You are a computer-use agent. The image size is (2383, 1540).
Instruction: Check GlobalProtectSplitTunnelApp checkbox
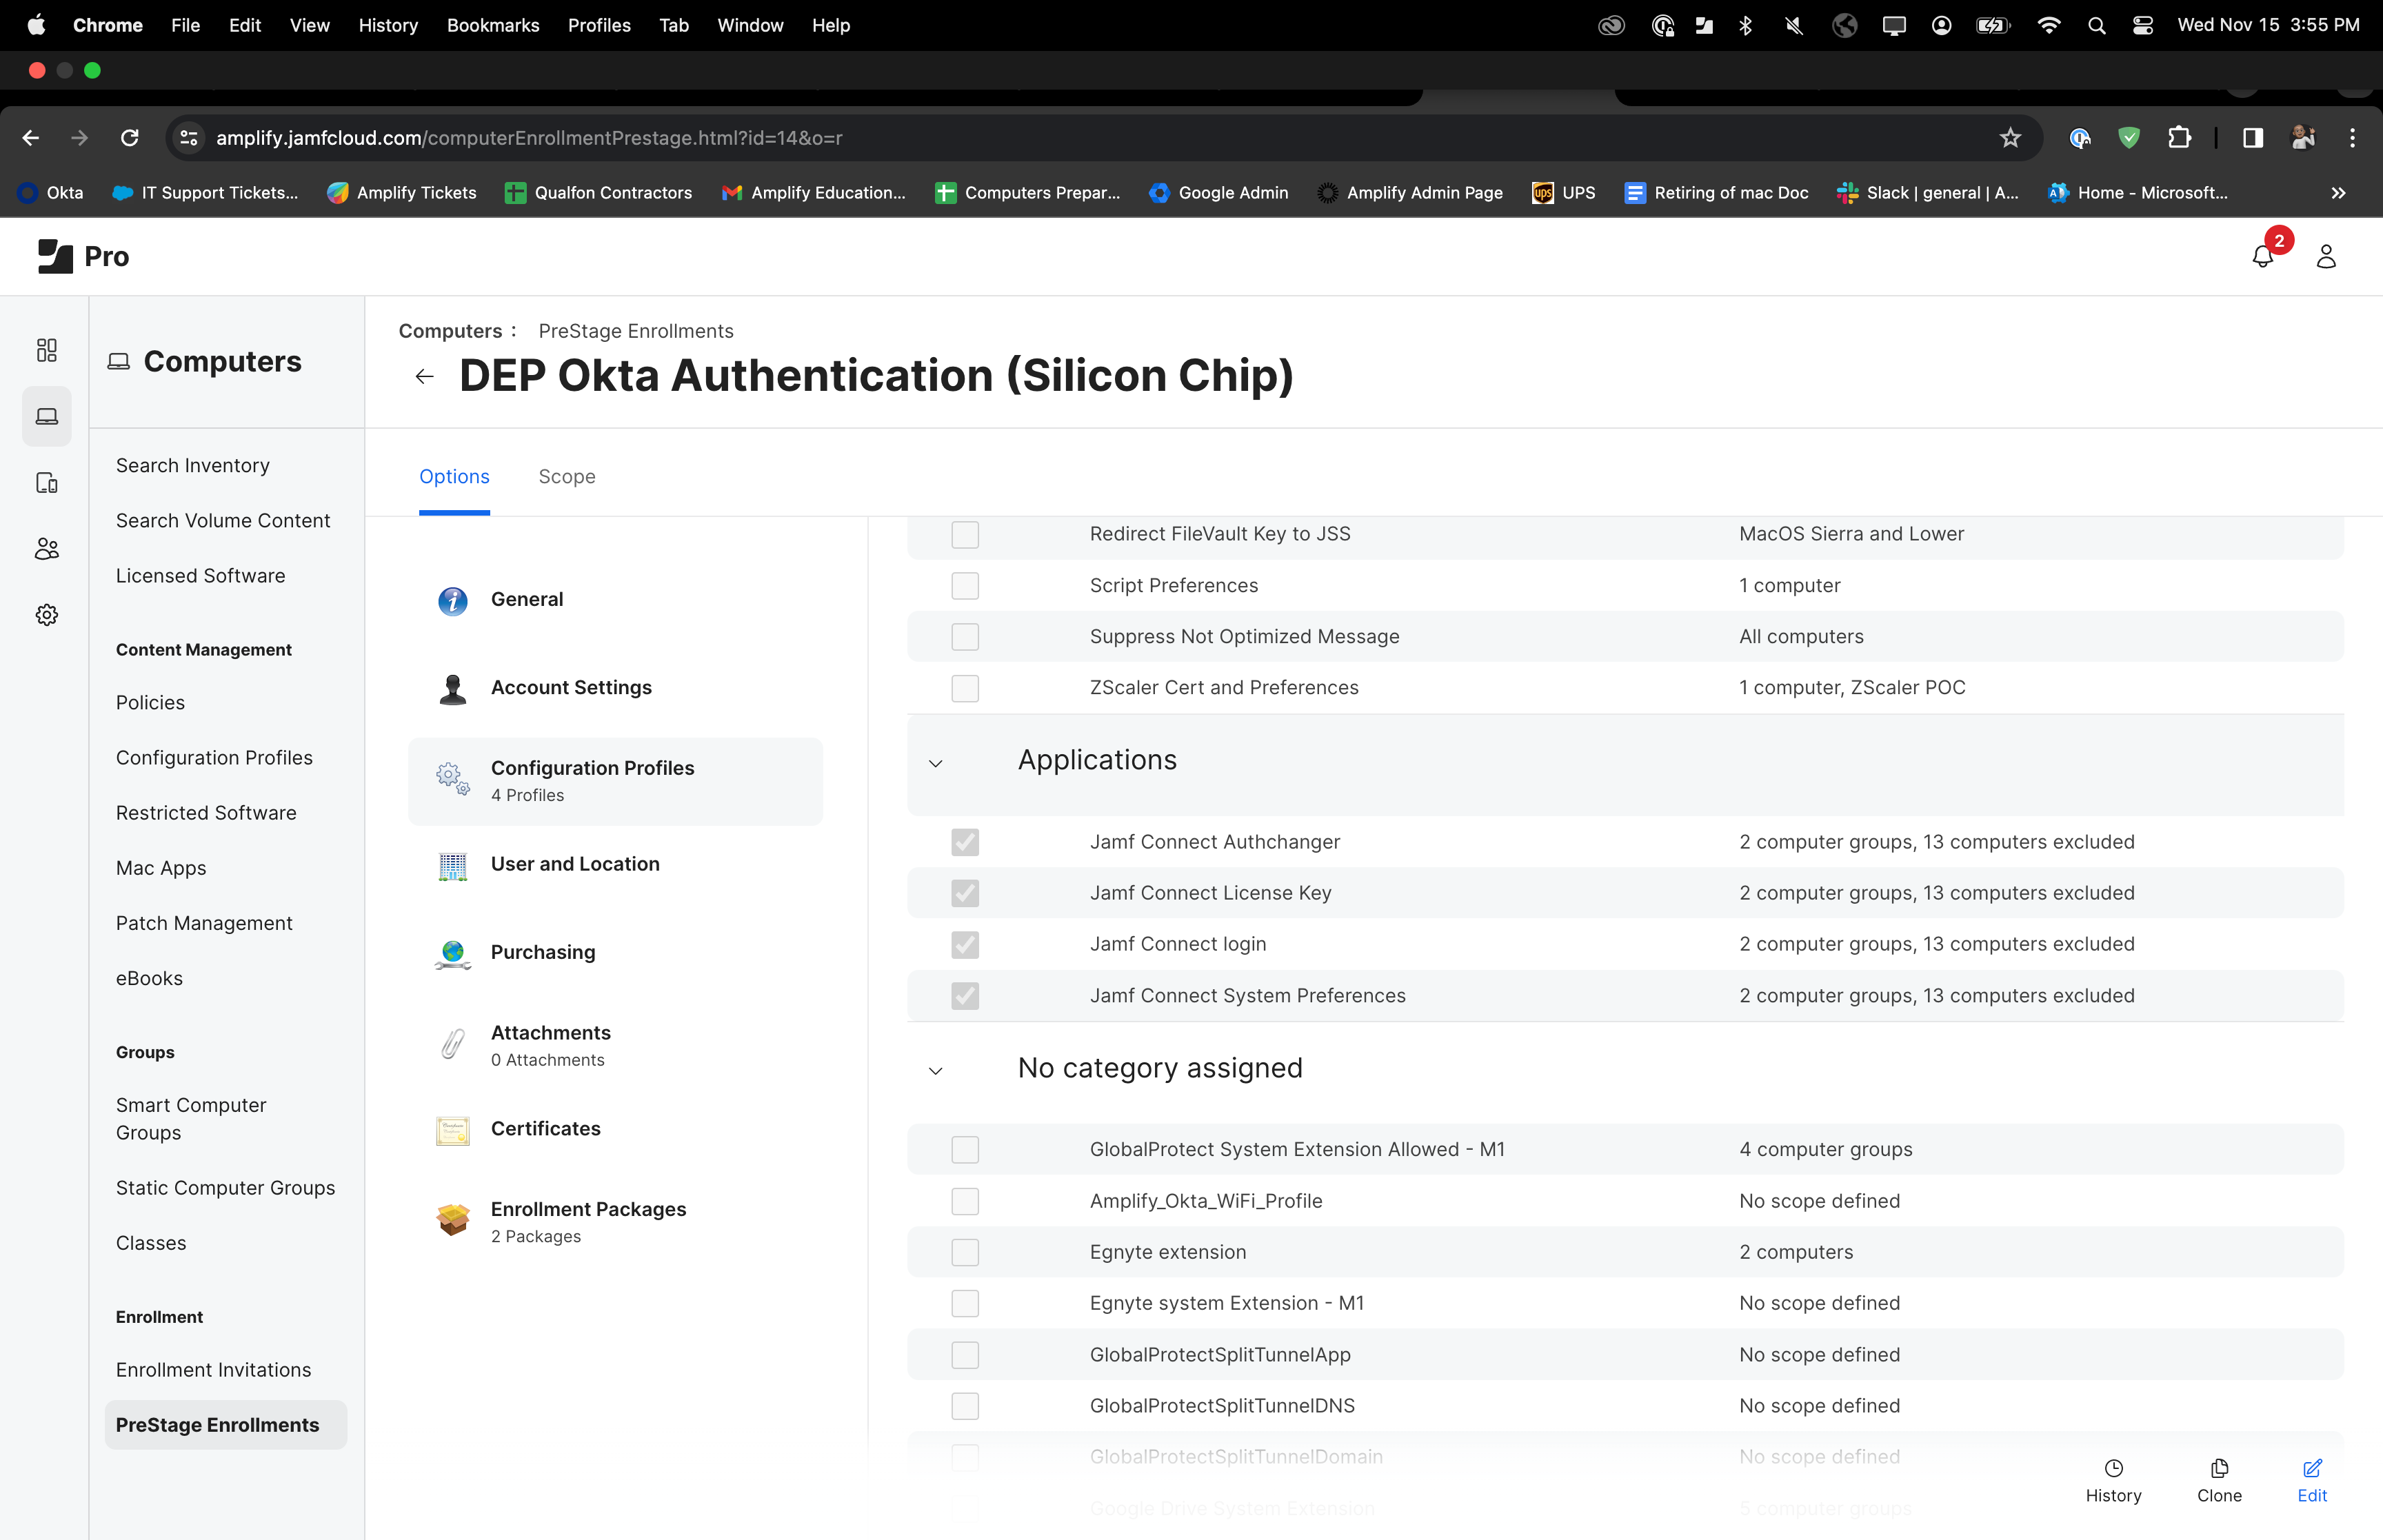964,1355
